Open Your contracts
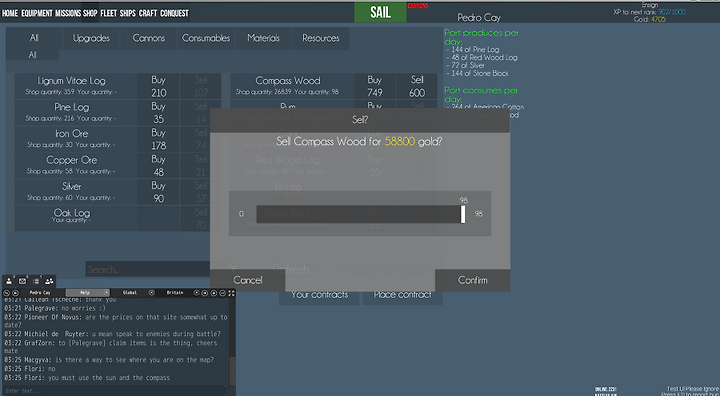720x396 pixels. [x=320, y=295]
